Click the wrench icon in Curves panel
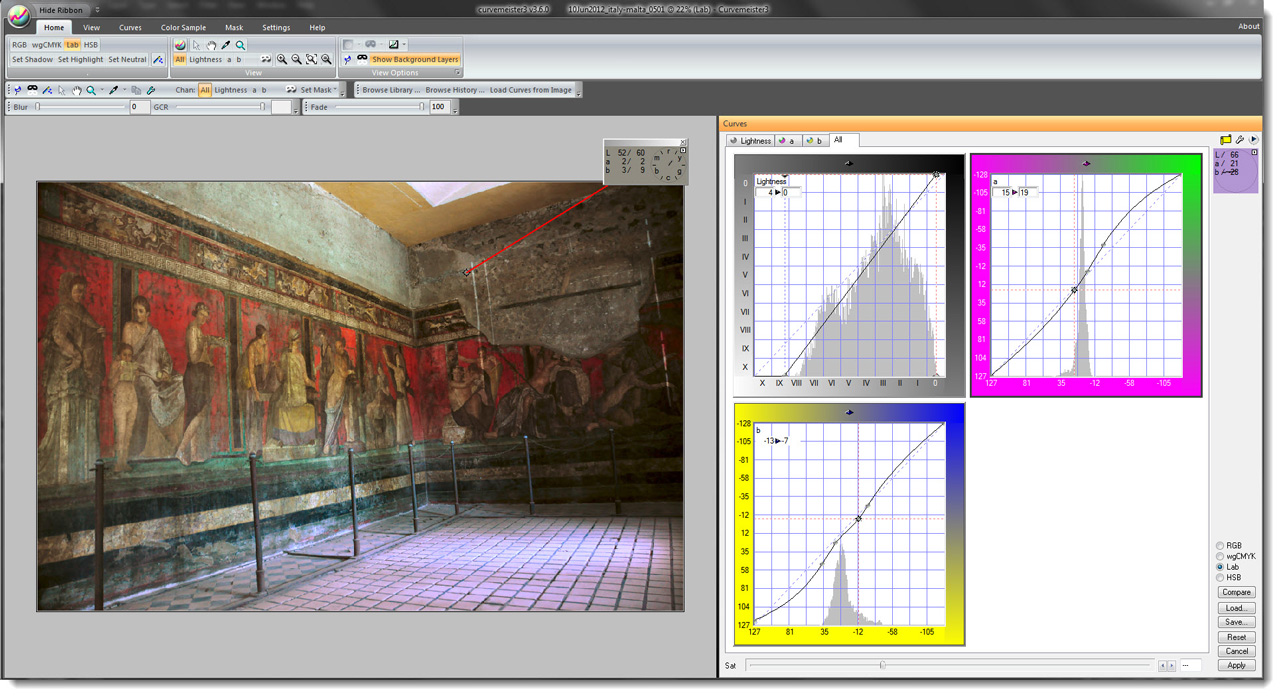1280x696 pixels. [1240, 139]
